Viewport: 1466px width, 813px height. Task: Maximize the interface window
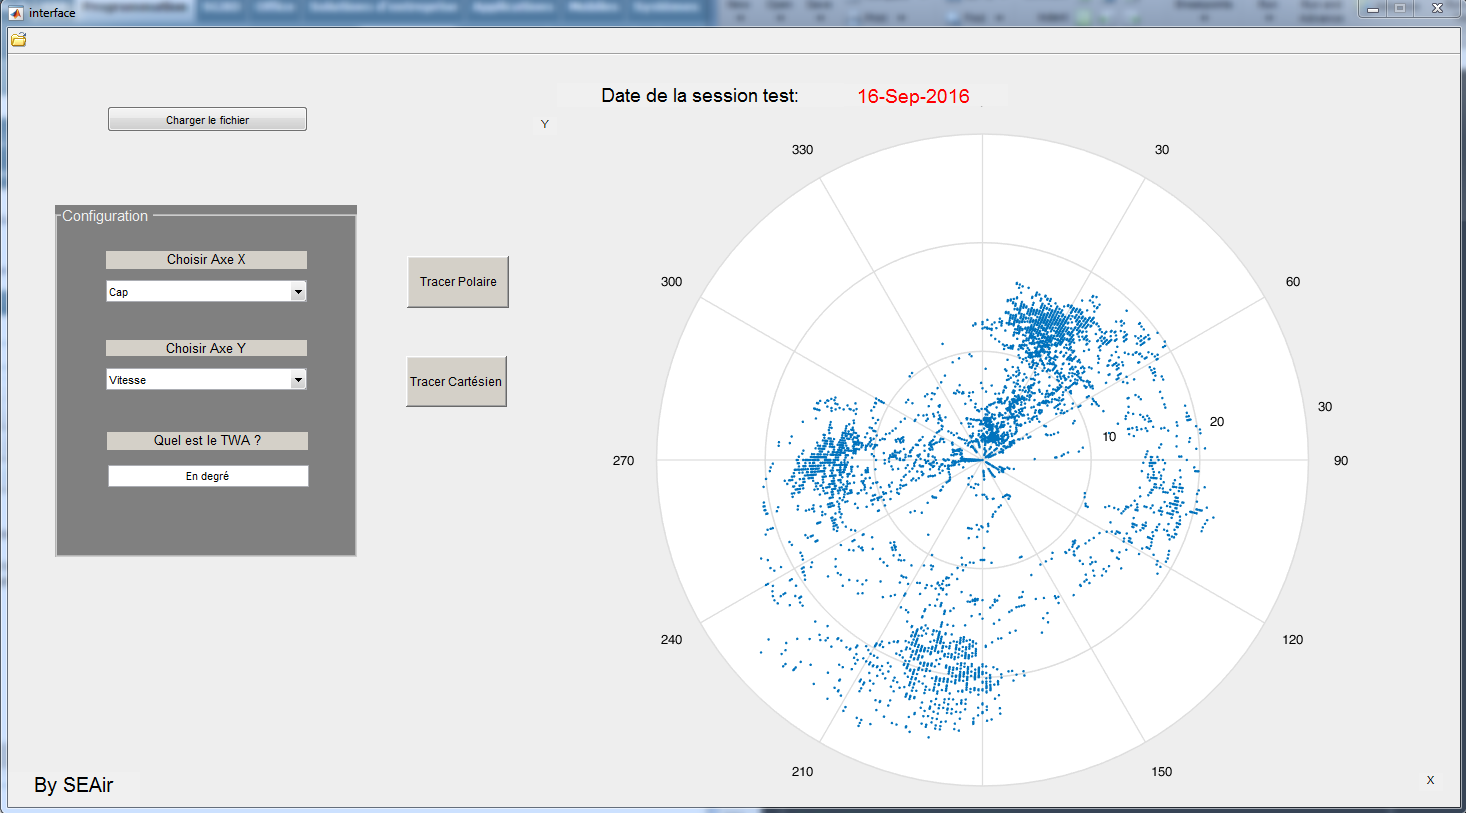point(1400,9)
